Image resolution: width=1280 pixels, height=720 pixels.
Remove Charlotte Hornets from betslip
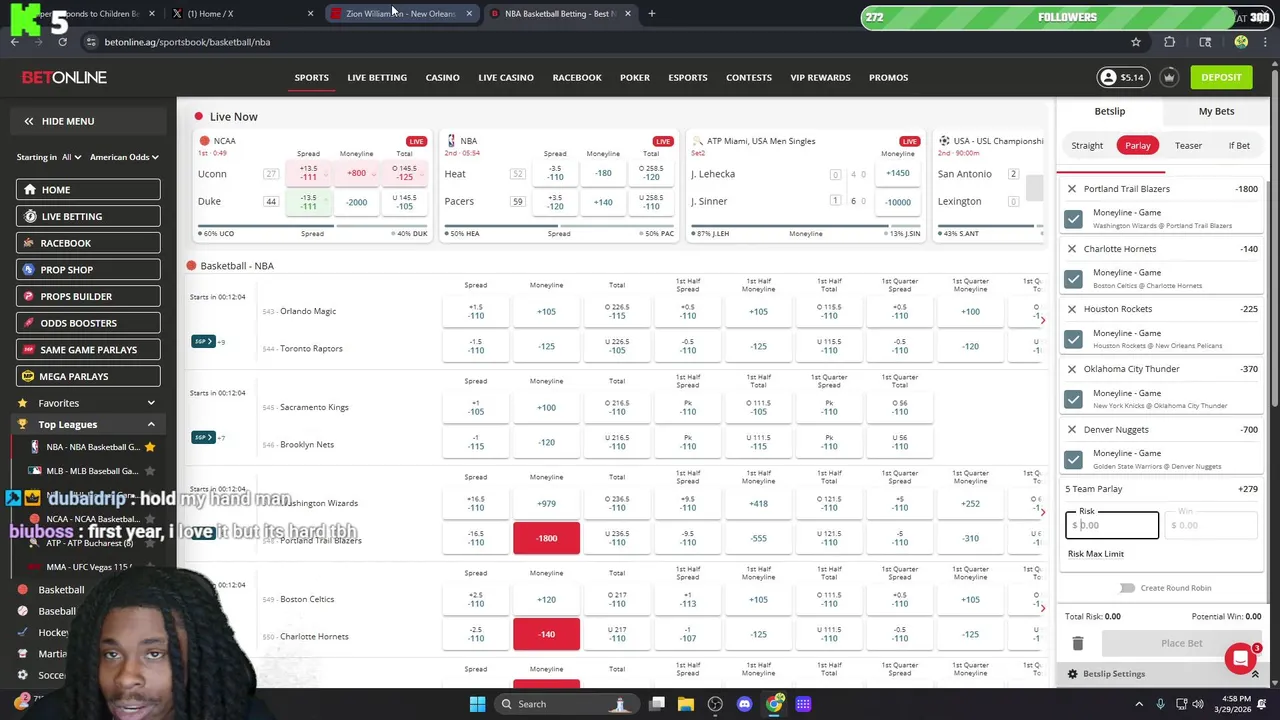click(x=1072, y=249)
